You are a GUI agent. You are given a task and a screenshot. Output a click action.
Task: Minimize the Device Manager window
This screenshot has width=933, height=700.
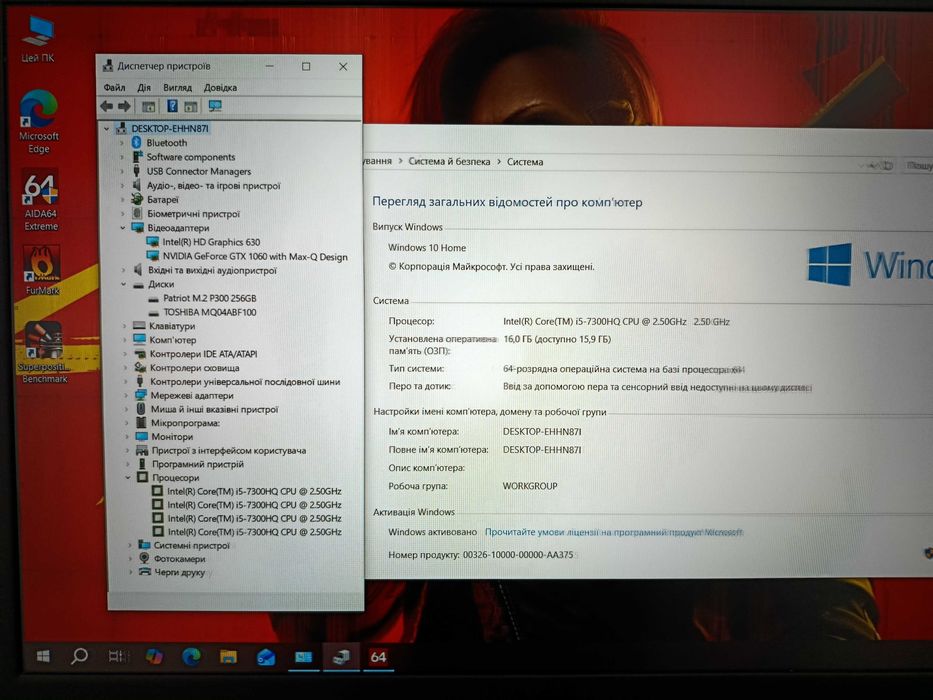270,67
